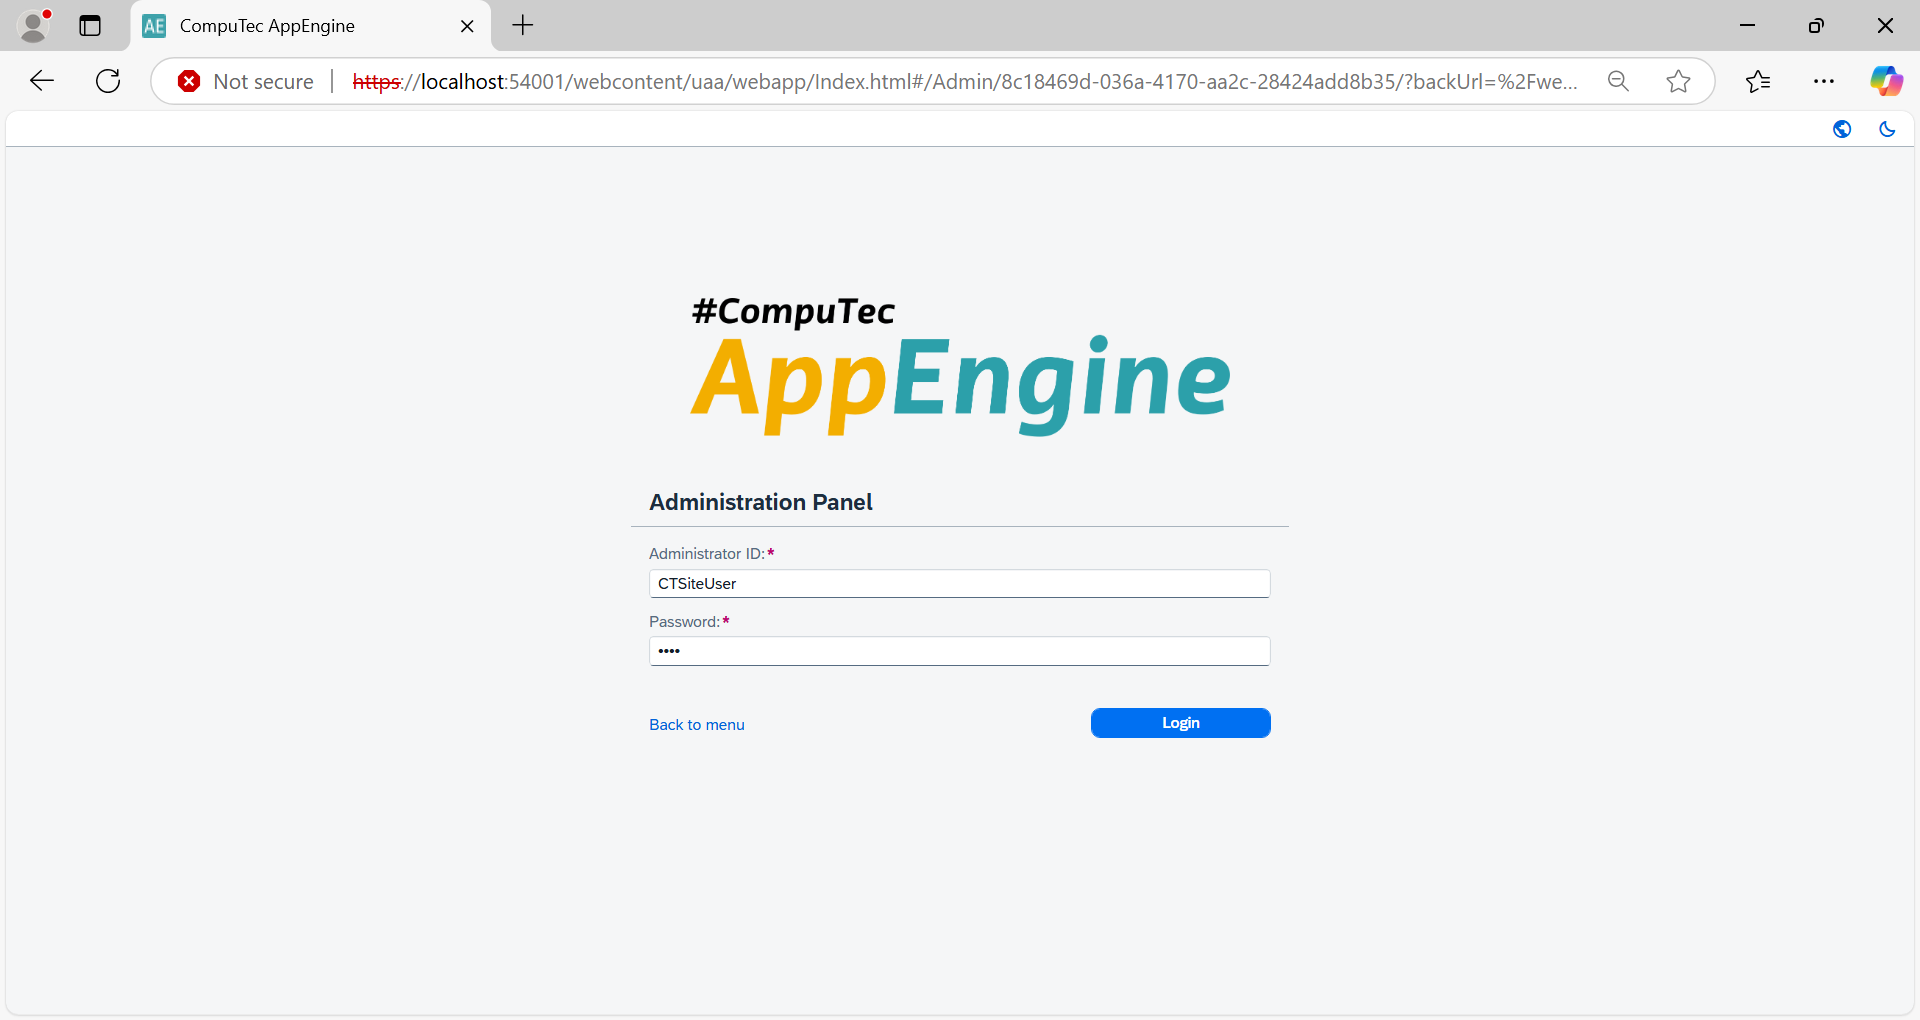Toggle dark mode with the moon icon
Screen dimensions: 1920x1020
point(1888,129)
